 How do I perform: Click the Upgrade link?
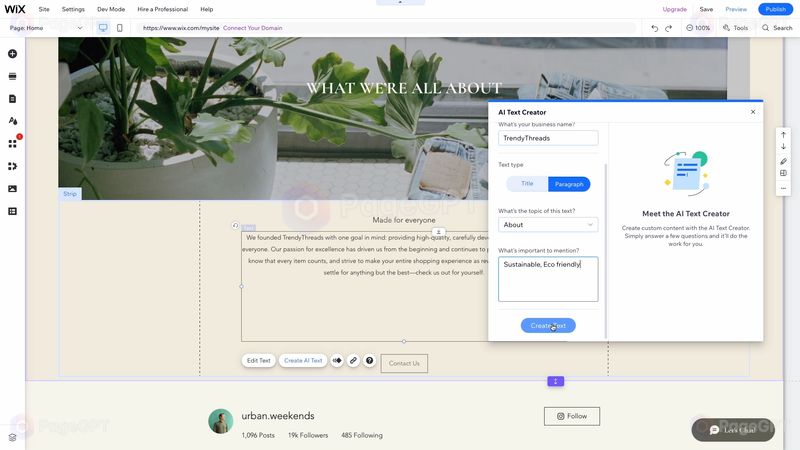point(674,9)
